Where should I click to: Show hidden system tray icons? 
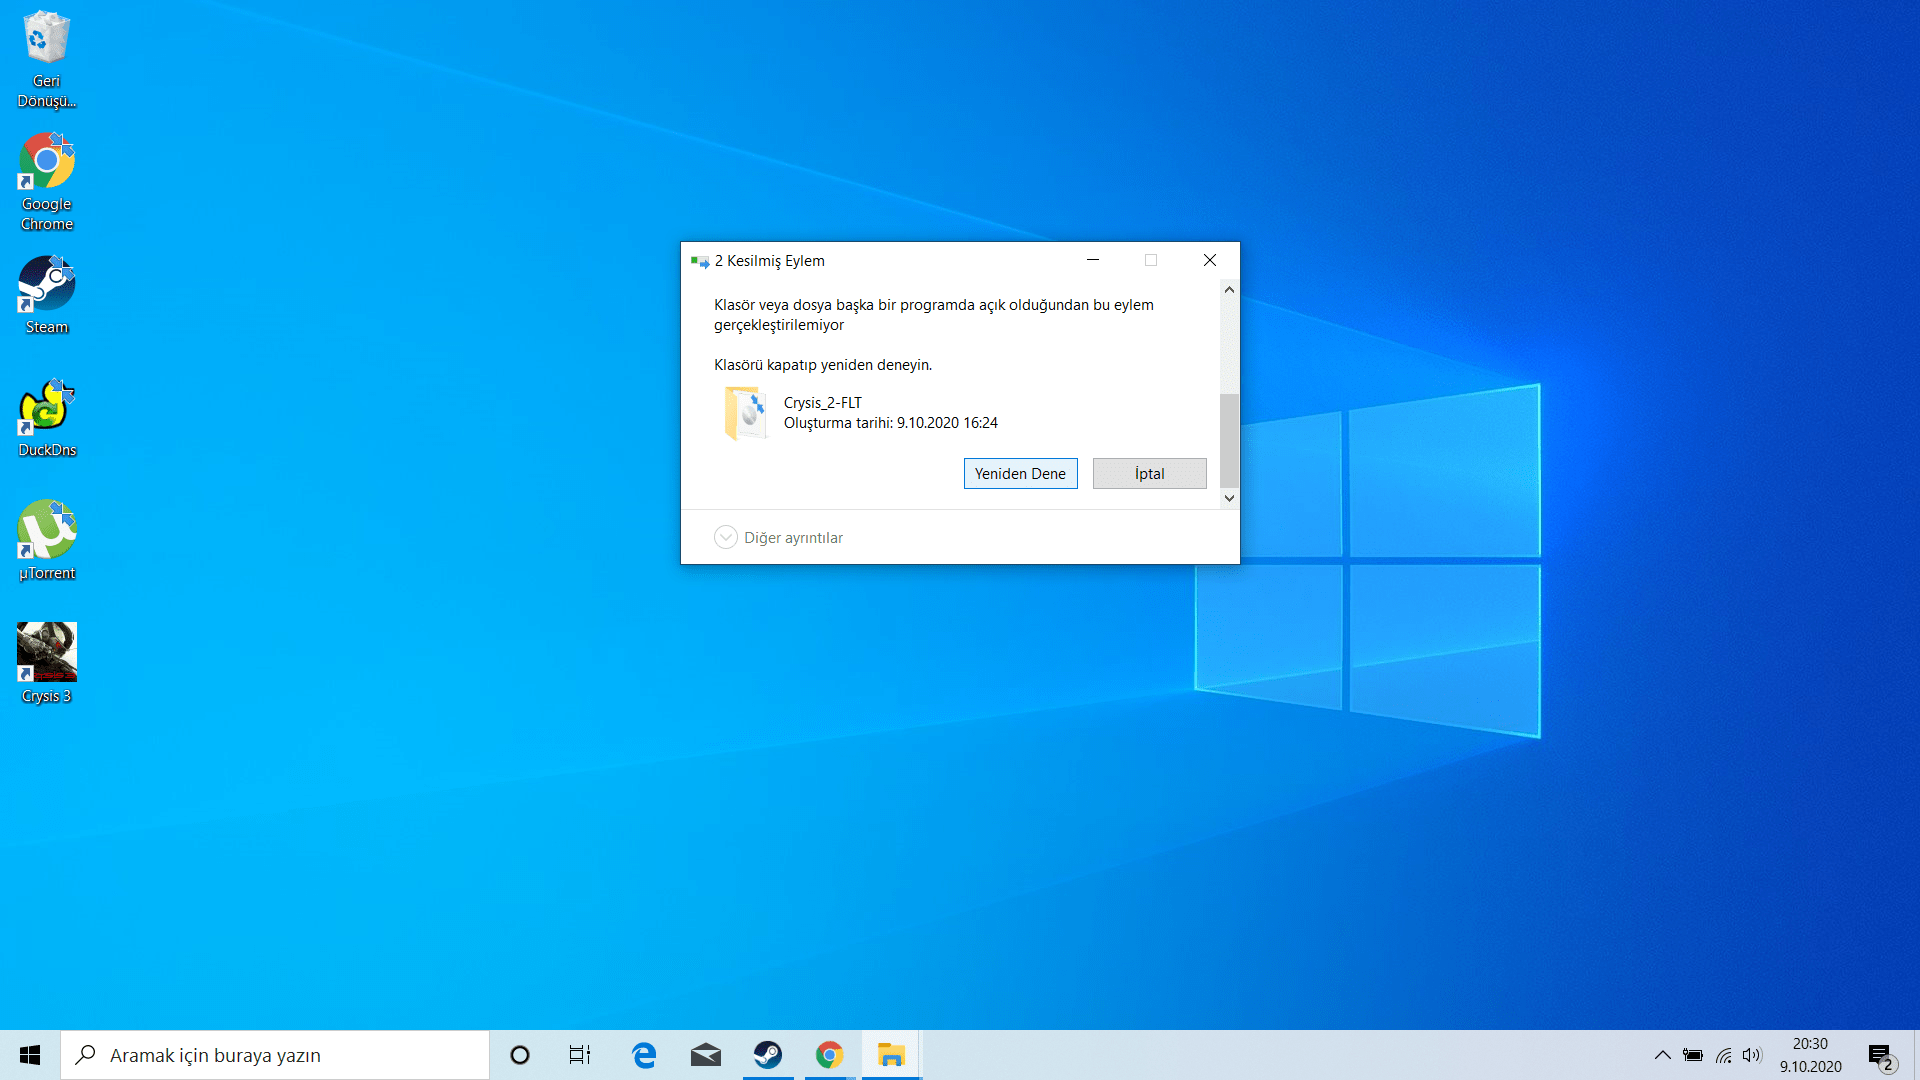click(x=1662, y=1055)
